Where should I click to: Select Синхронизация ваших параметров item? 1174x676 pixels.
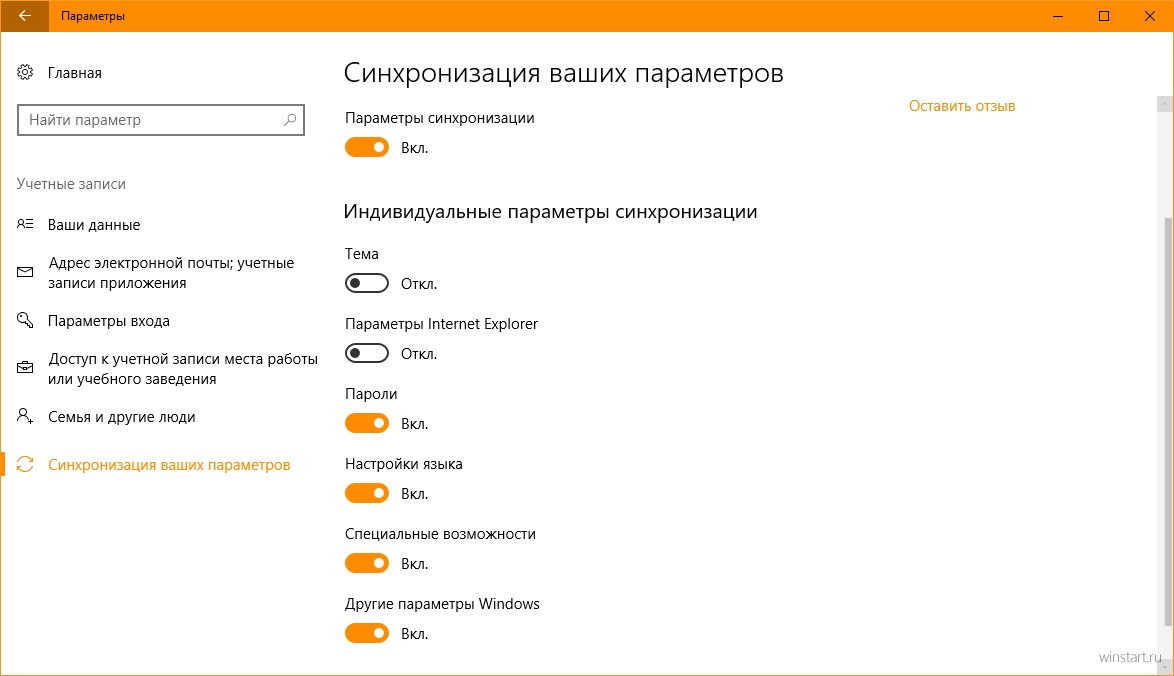(x=169, y=465)
